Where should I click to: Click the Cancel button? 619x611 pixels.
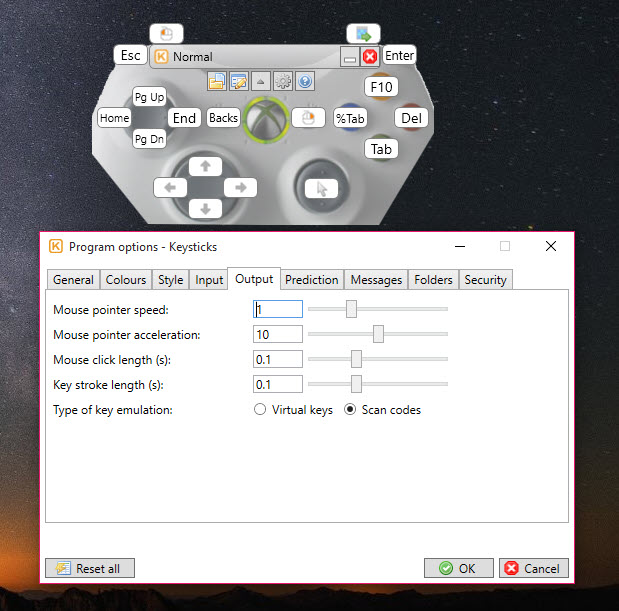click(534, 568)
